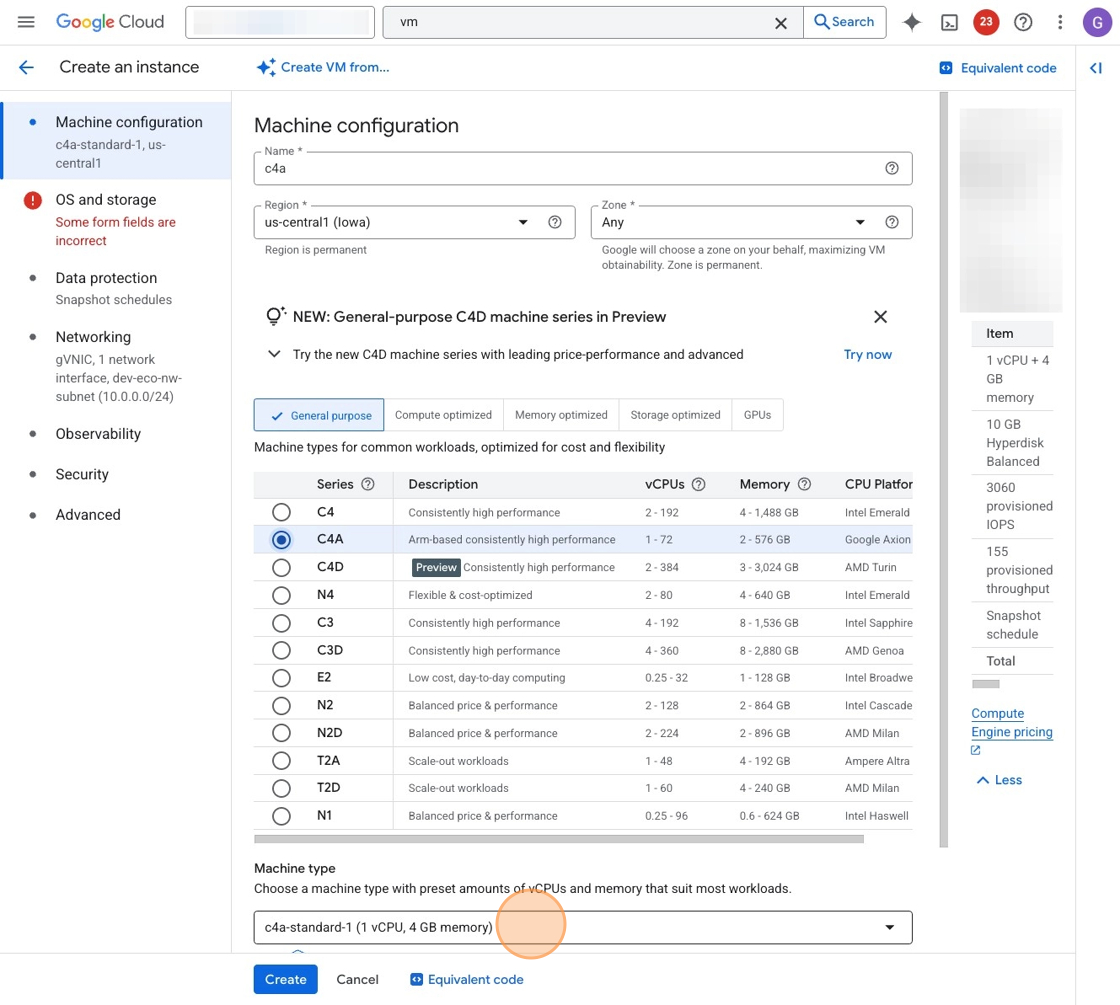This screenshot has height=1005, width=1120.
Task: Open the Machine type dropdown c4a-standard-1
Action: pos(583,927)
